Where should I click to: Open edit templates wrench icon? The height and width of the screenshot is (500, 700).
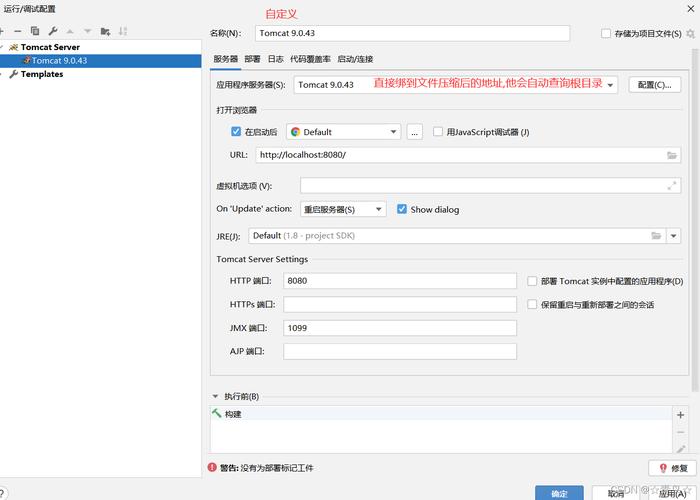point(53,31)
